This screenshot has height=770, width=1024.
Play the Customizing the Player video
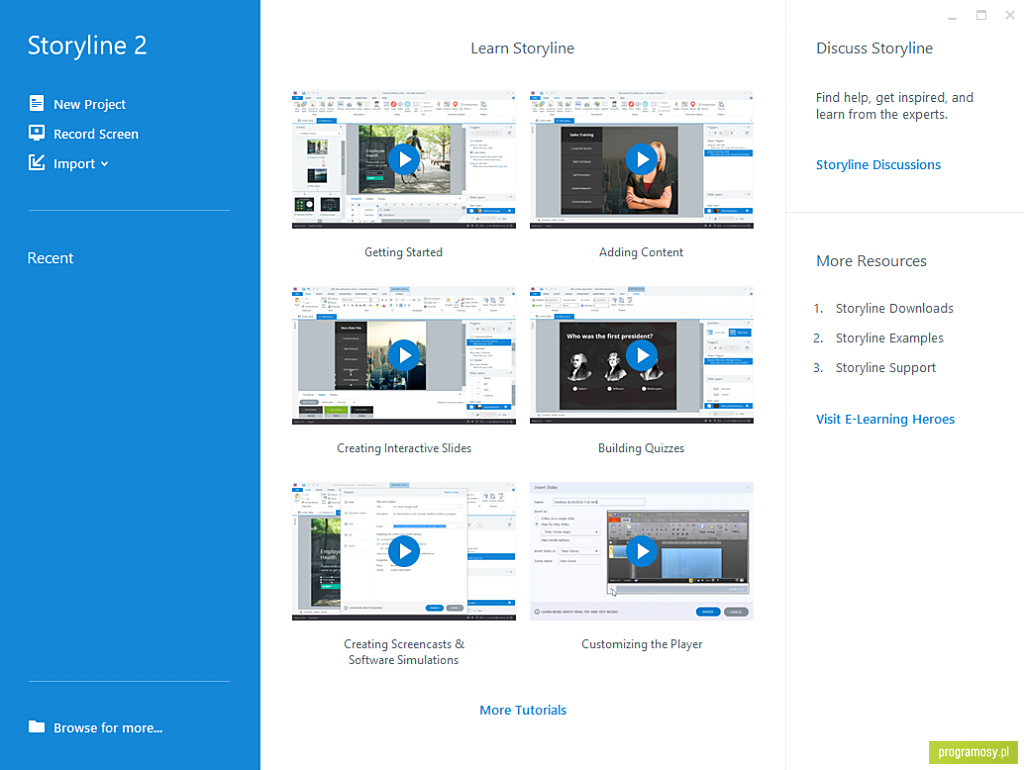click(x=642, y=552)
